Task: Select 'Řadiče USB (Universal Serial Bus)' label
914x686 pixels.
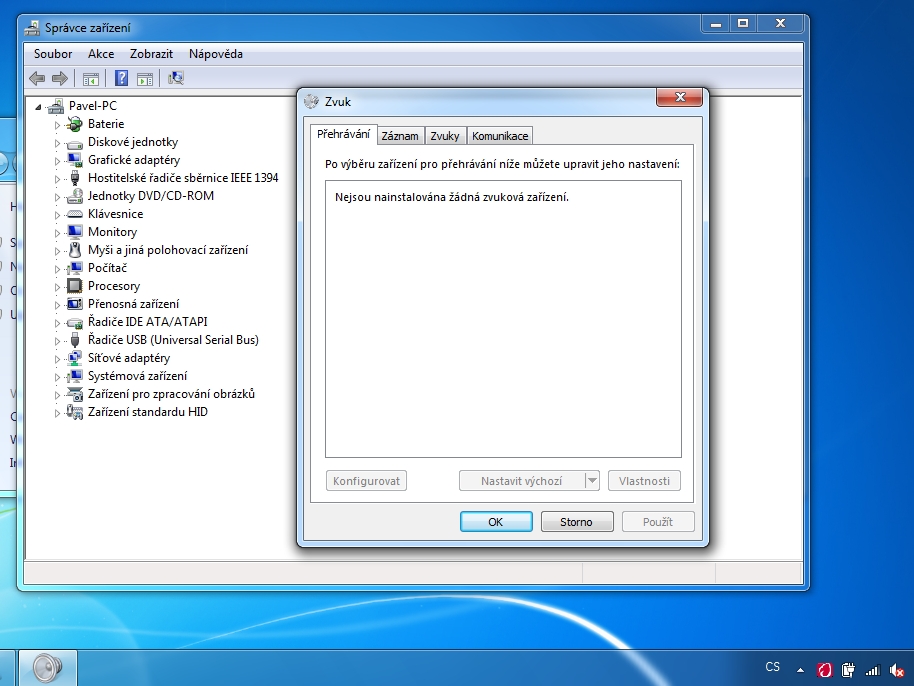Action: (x=173, y=340)
